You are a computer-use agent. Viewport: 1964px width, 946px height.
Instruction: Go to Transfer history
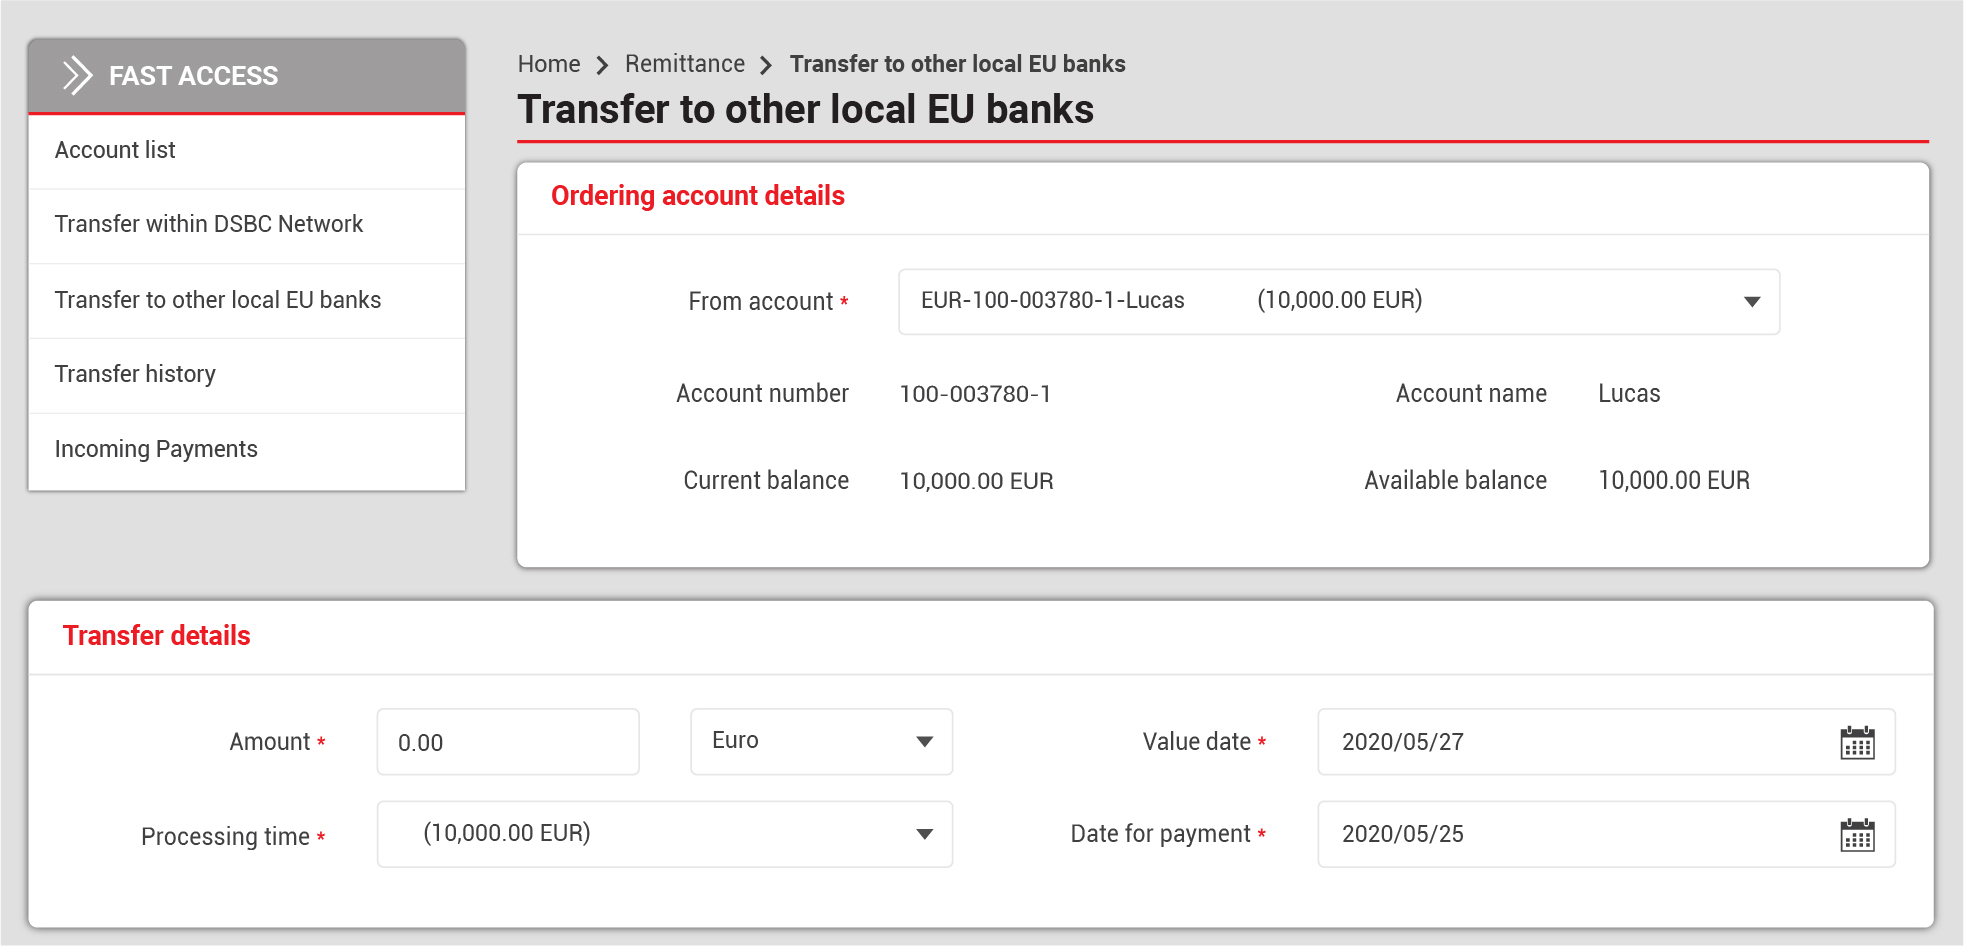[135, 374]
